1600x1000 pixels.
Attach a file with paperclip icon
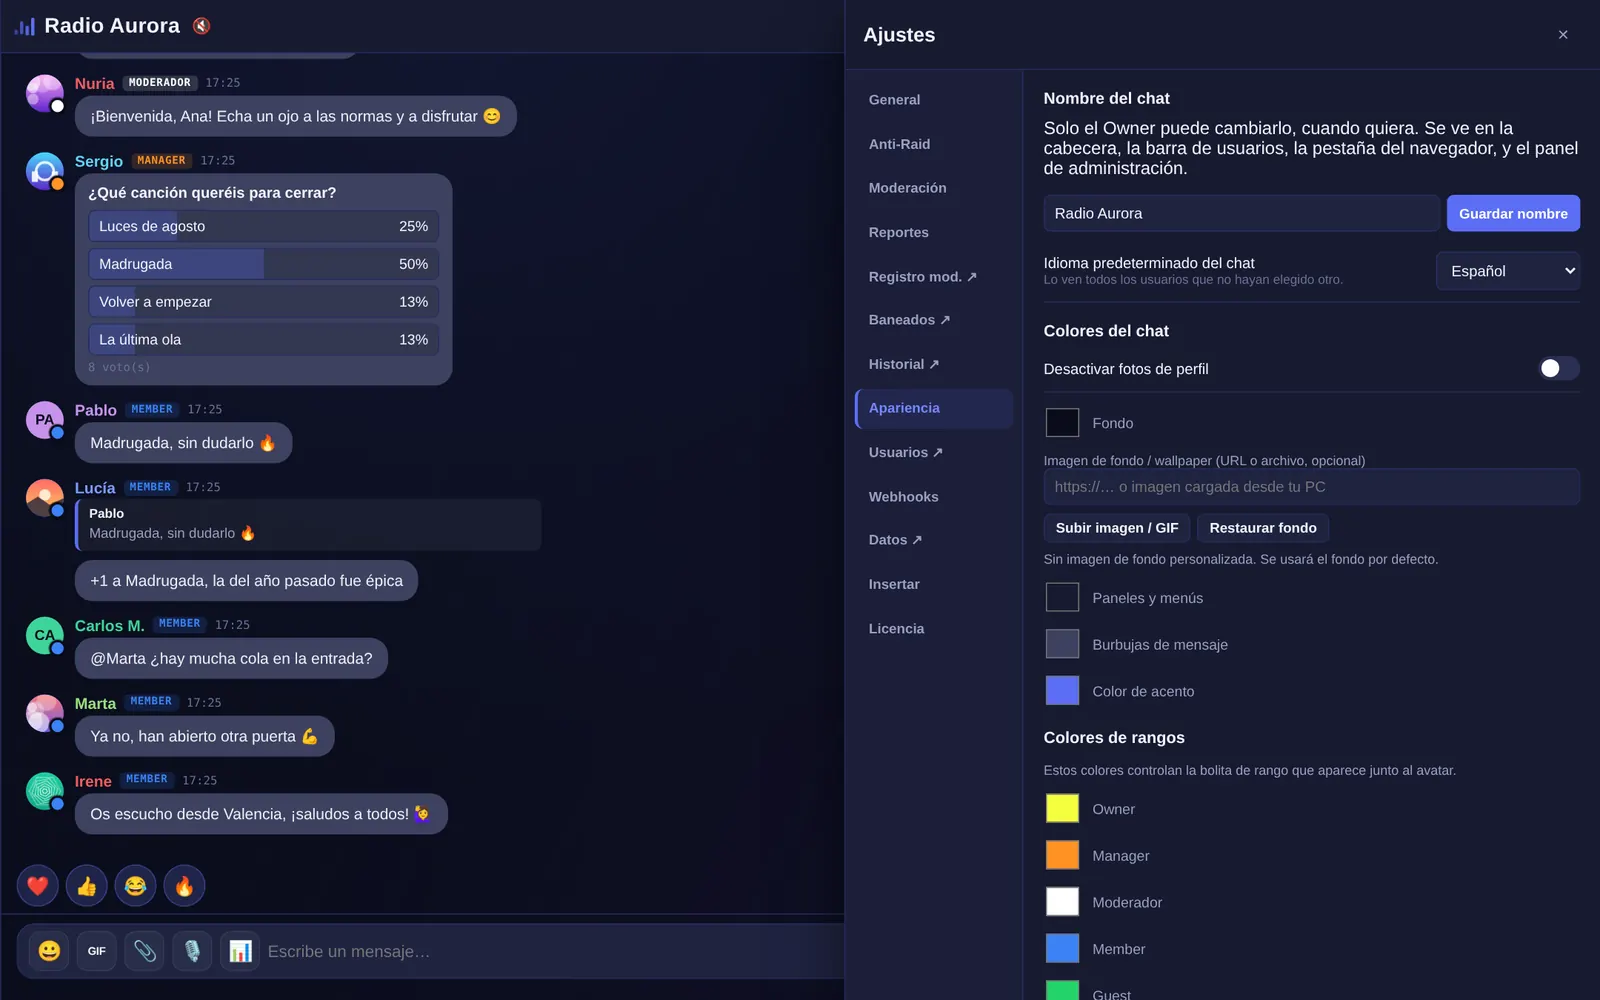pyautogui.click(x=145, y=951)
